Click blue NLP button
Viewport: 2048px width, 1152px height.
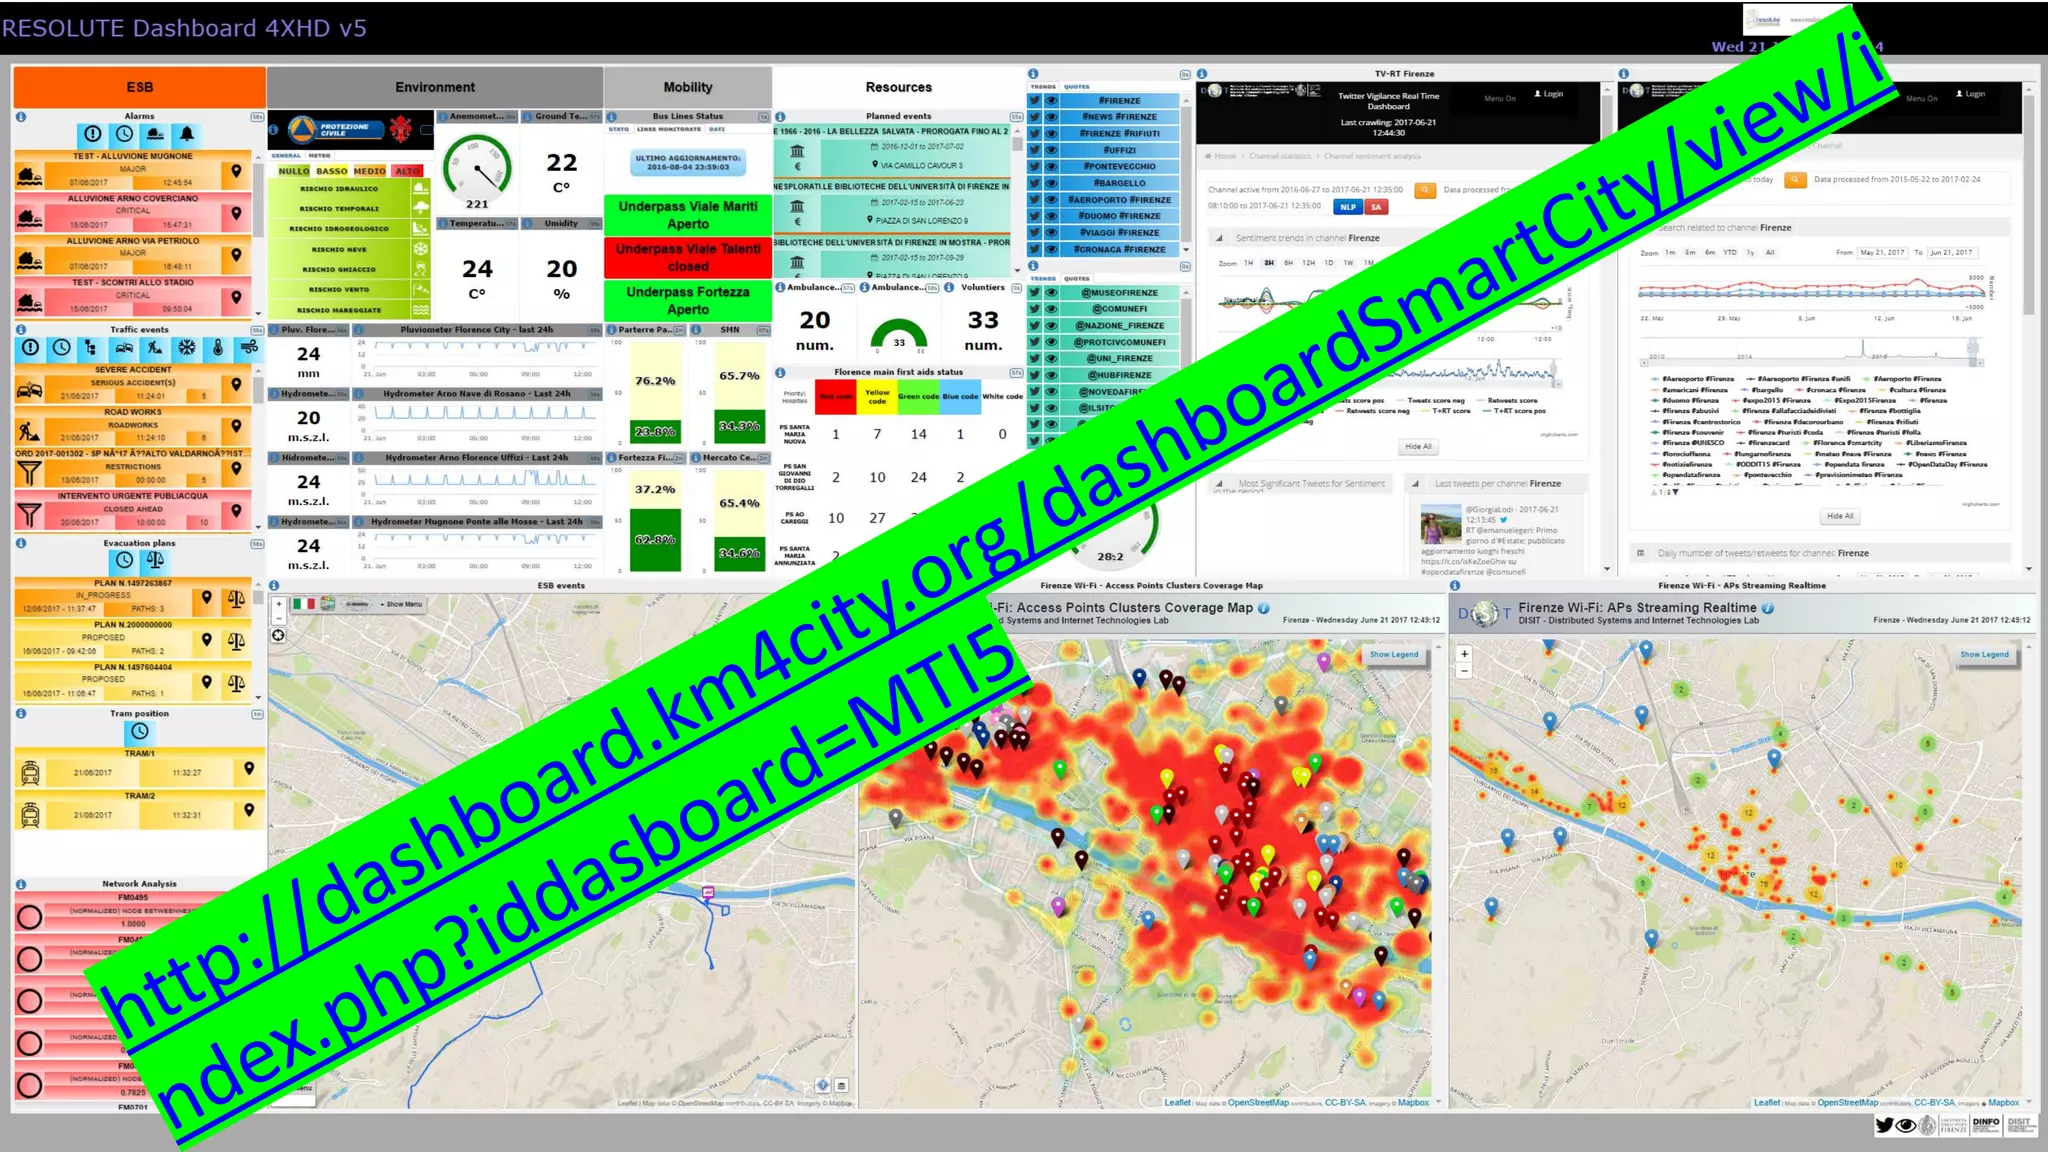(1347, 207)
